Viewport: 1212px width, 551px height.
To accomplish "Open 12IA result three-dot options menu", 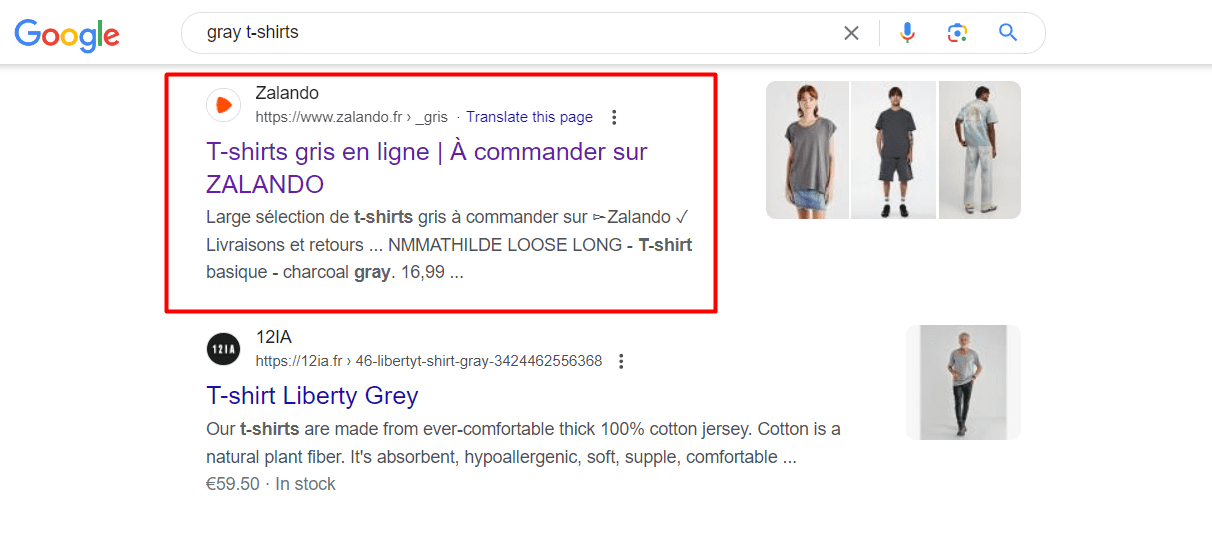I will [x=622, y=361].
